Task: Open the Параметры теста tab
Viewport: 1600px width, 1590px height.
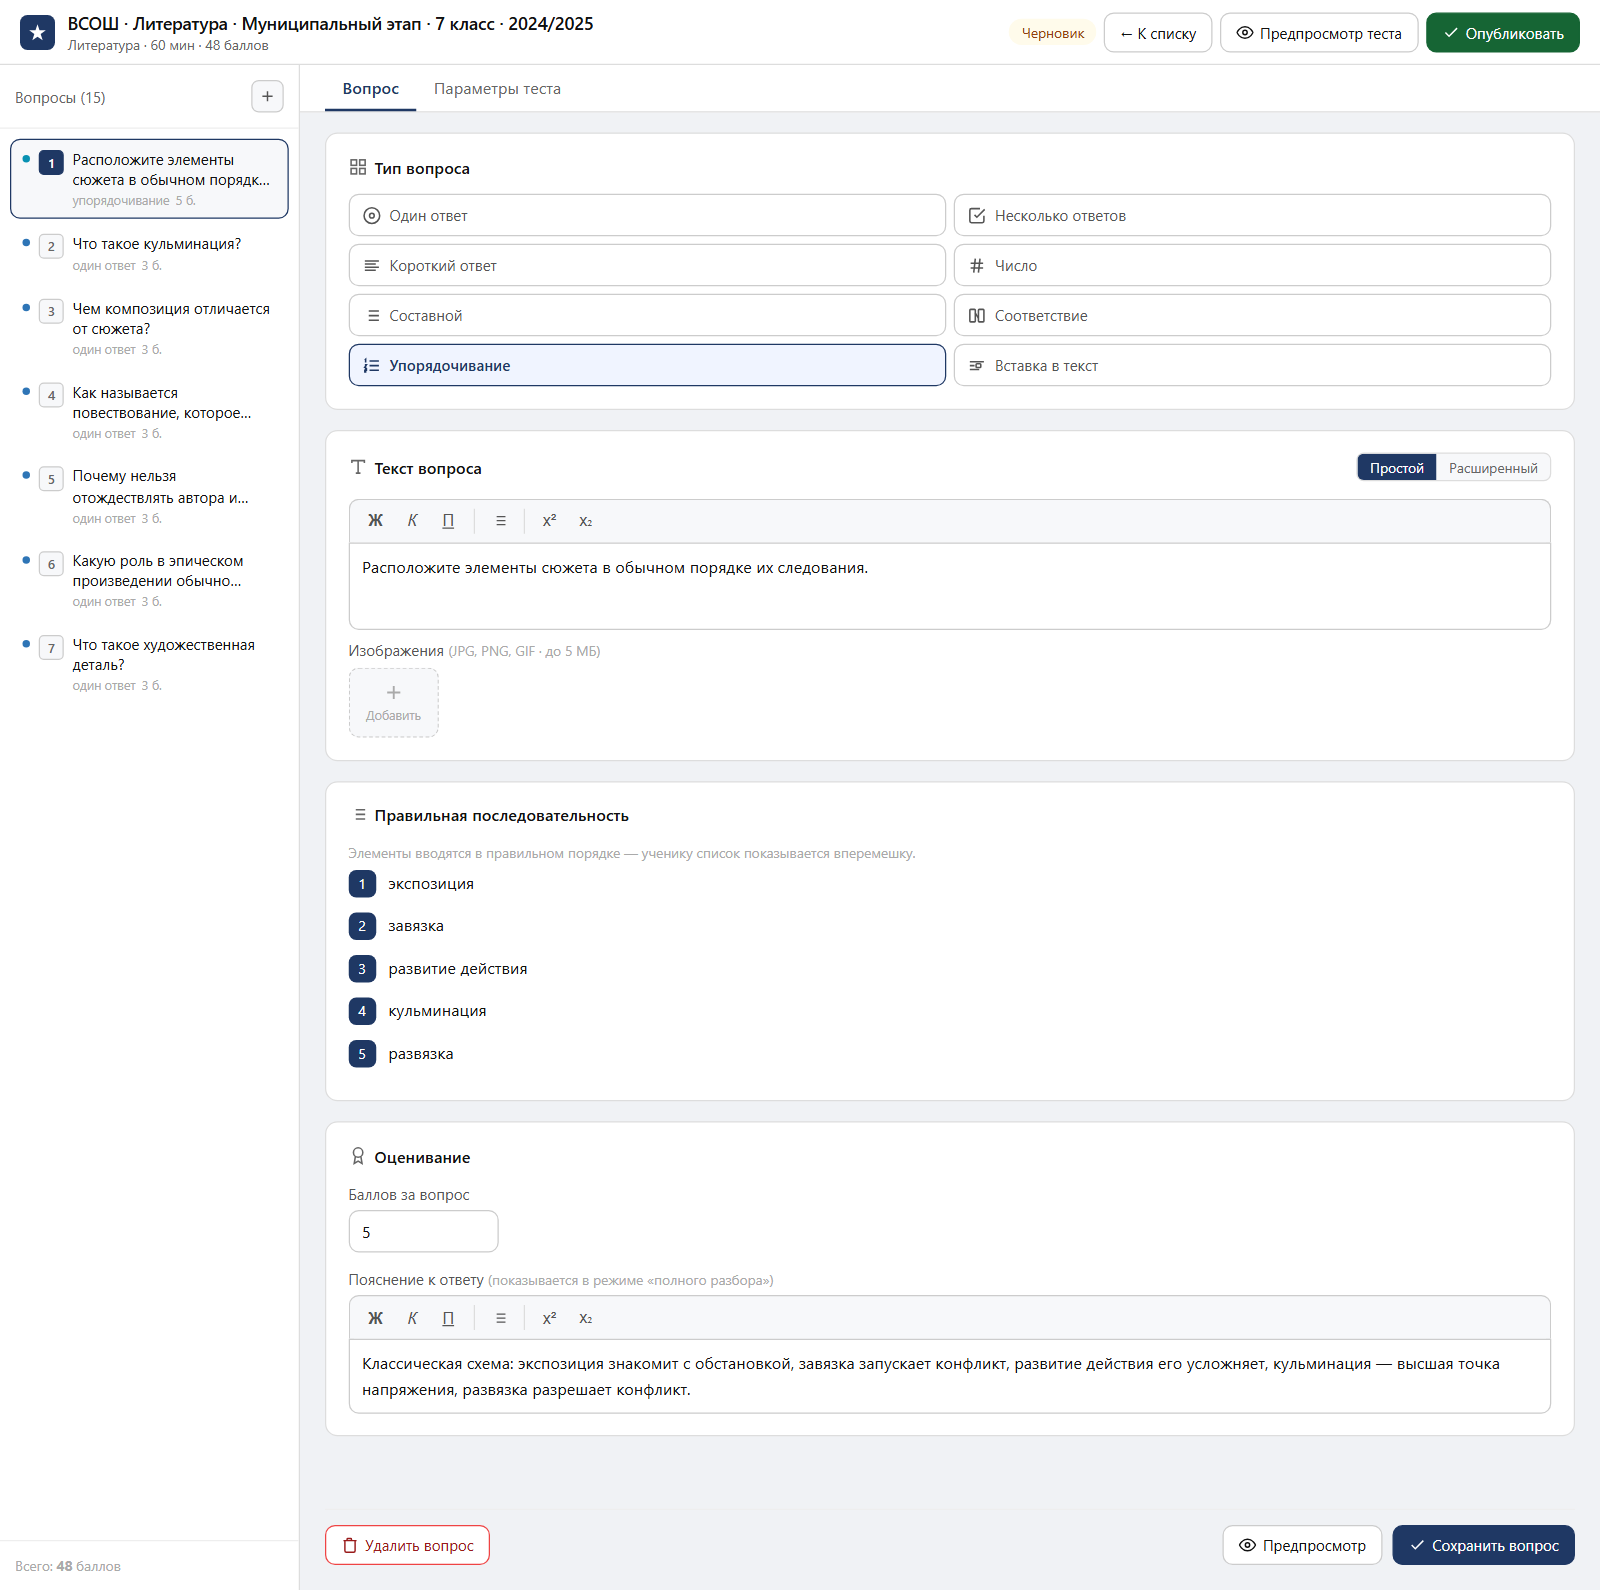Action: pos(497,89)
